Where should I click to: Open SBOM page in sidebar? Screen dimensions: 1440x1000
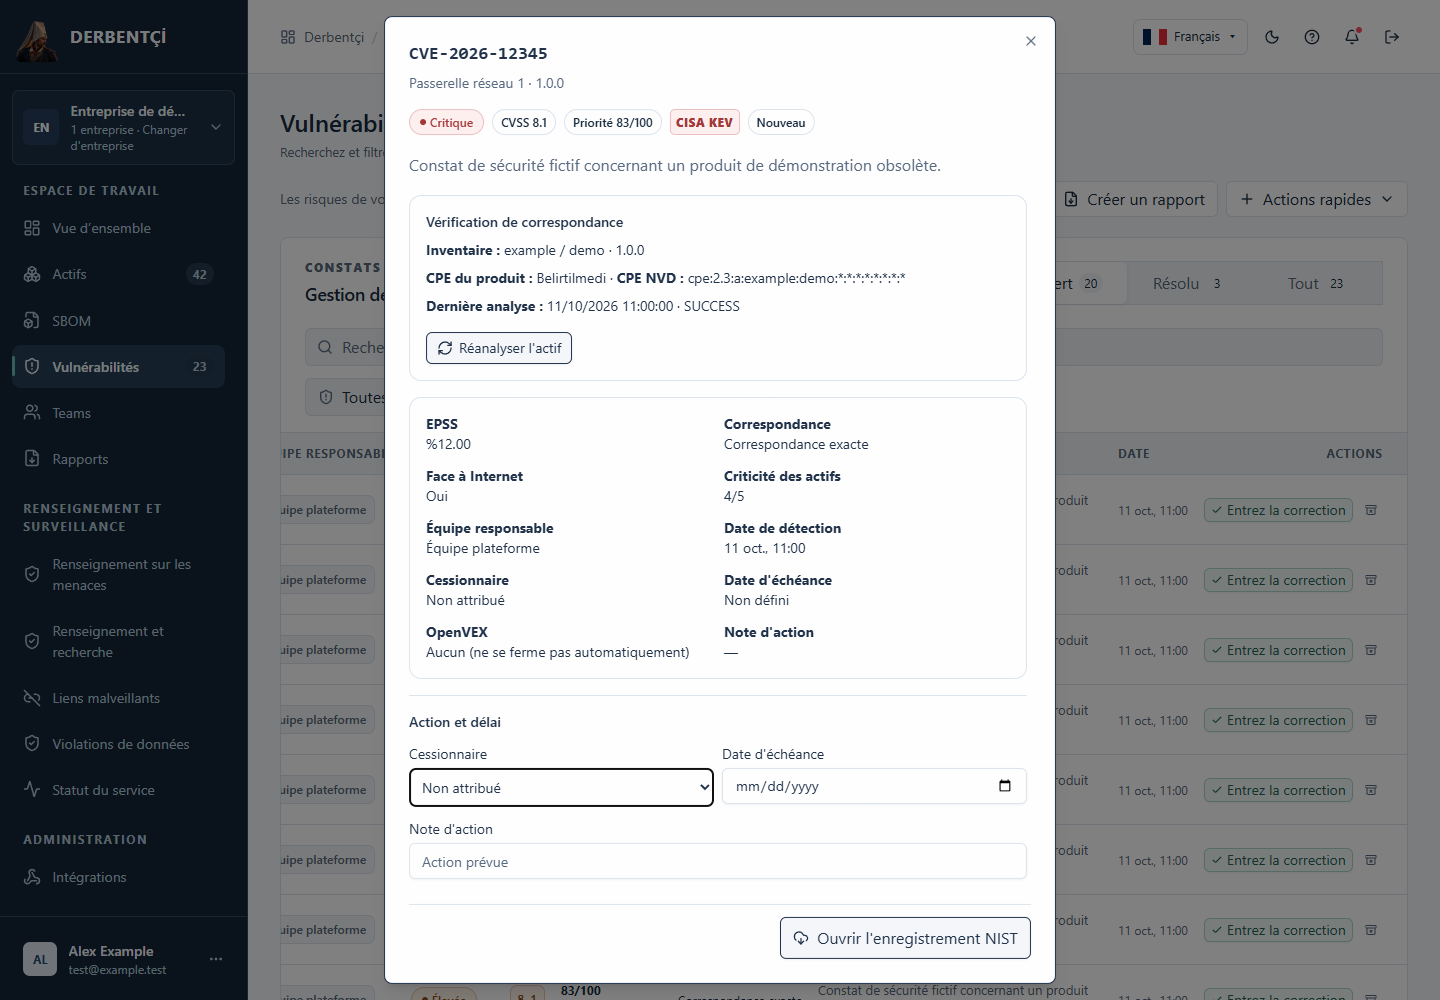click(118, 321)
